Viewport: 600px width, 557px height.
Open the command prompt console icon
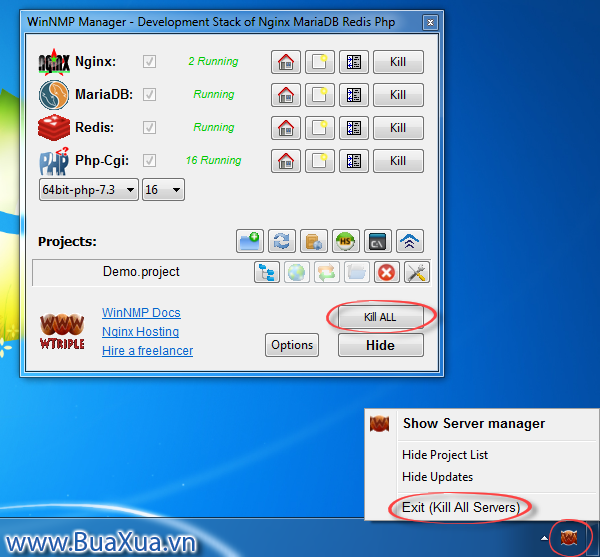[378, 241]
